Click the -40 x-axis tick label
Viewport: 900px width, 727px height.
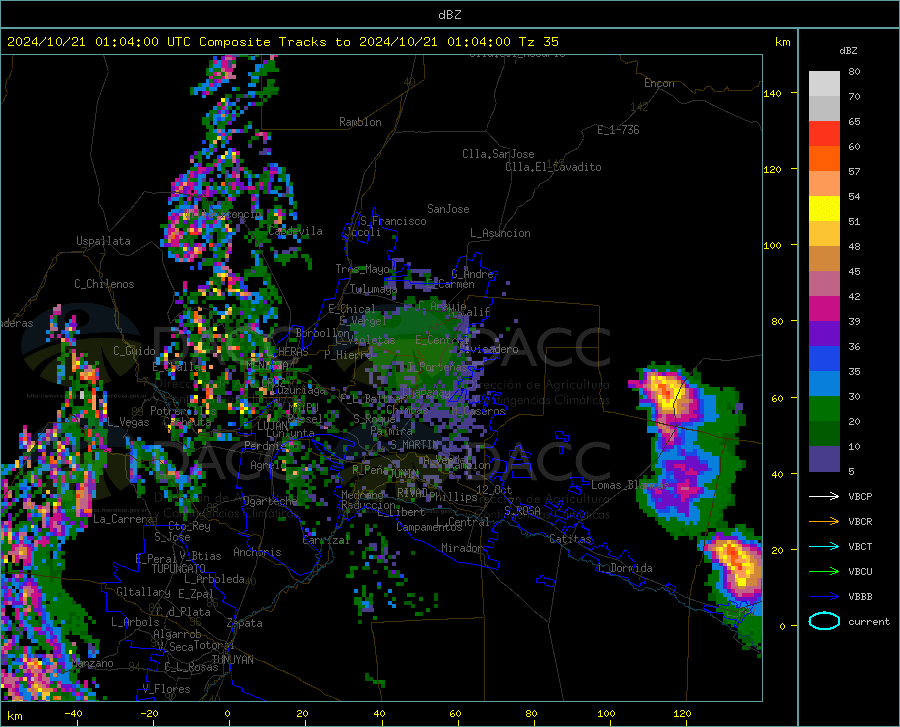pyautogui.click(x=73, y=714)
